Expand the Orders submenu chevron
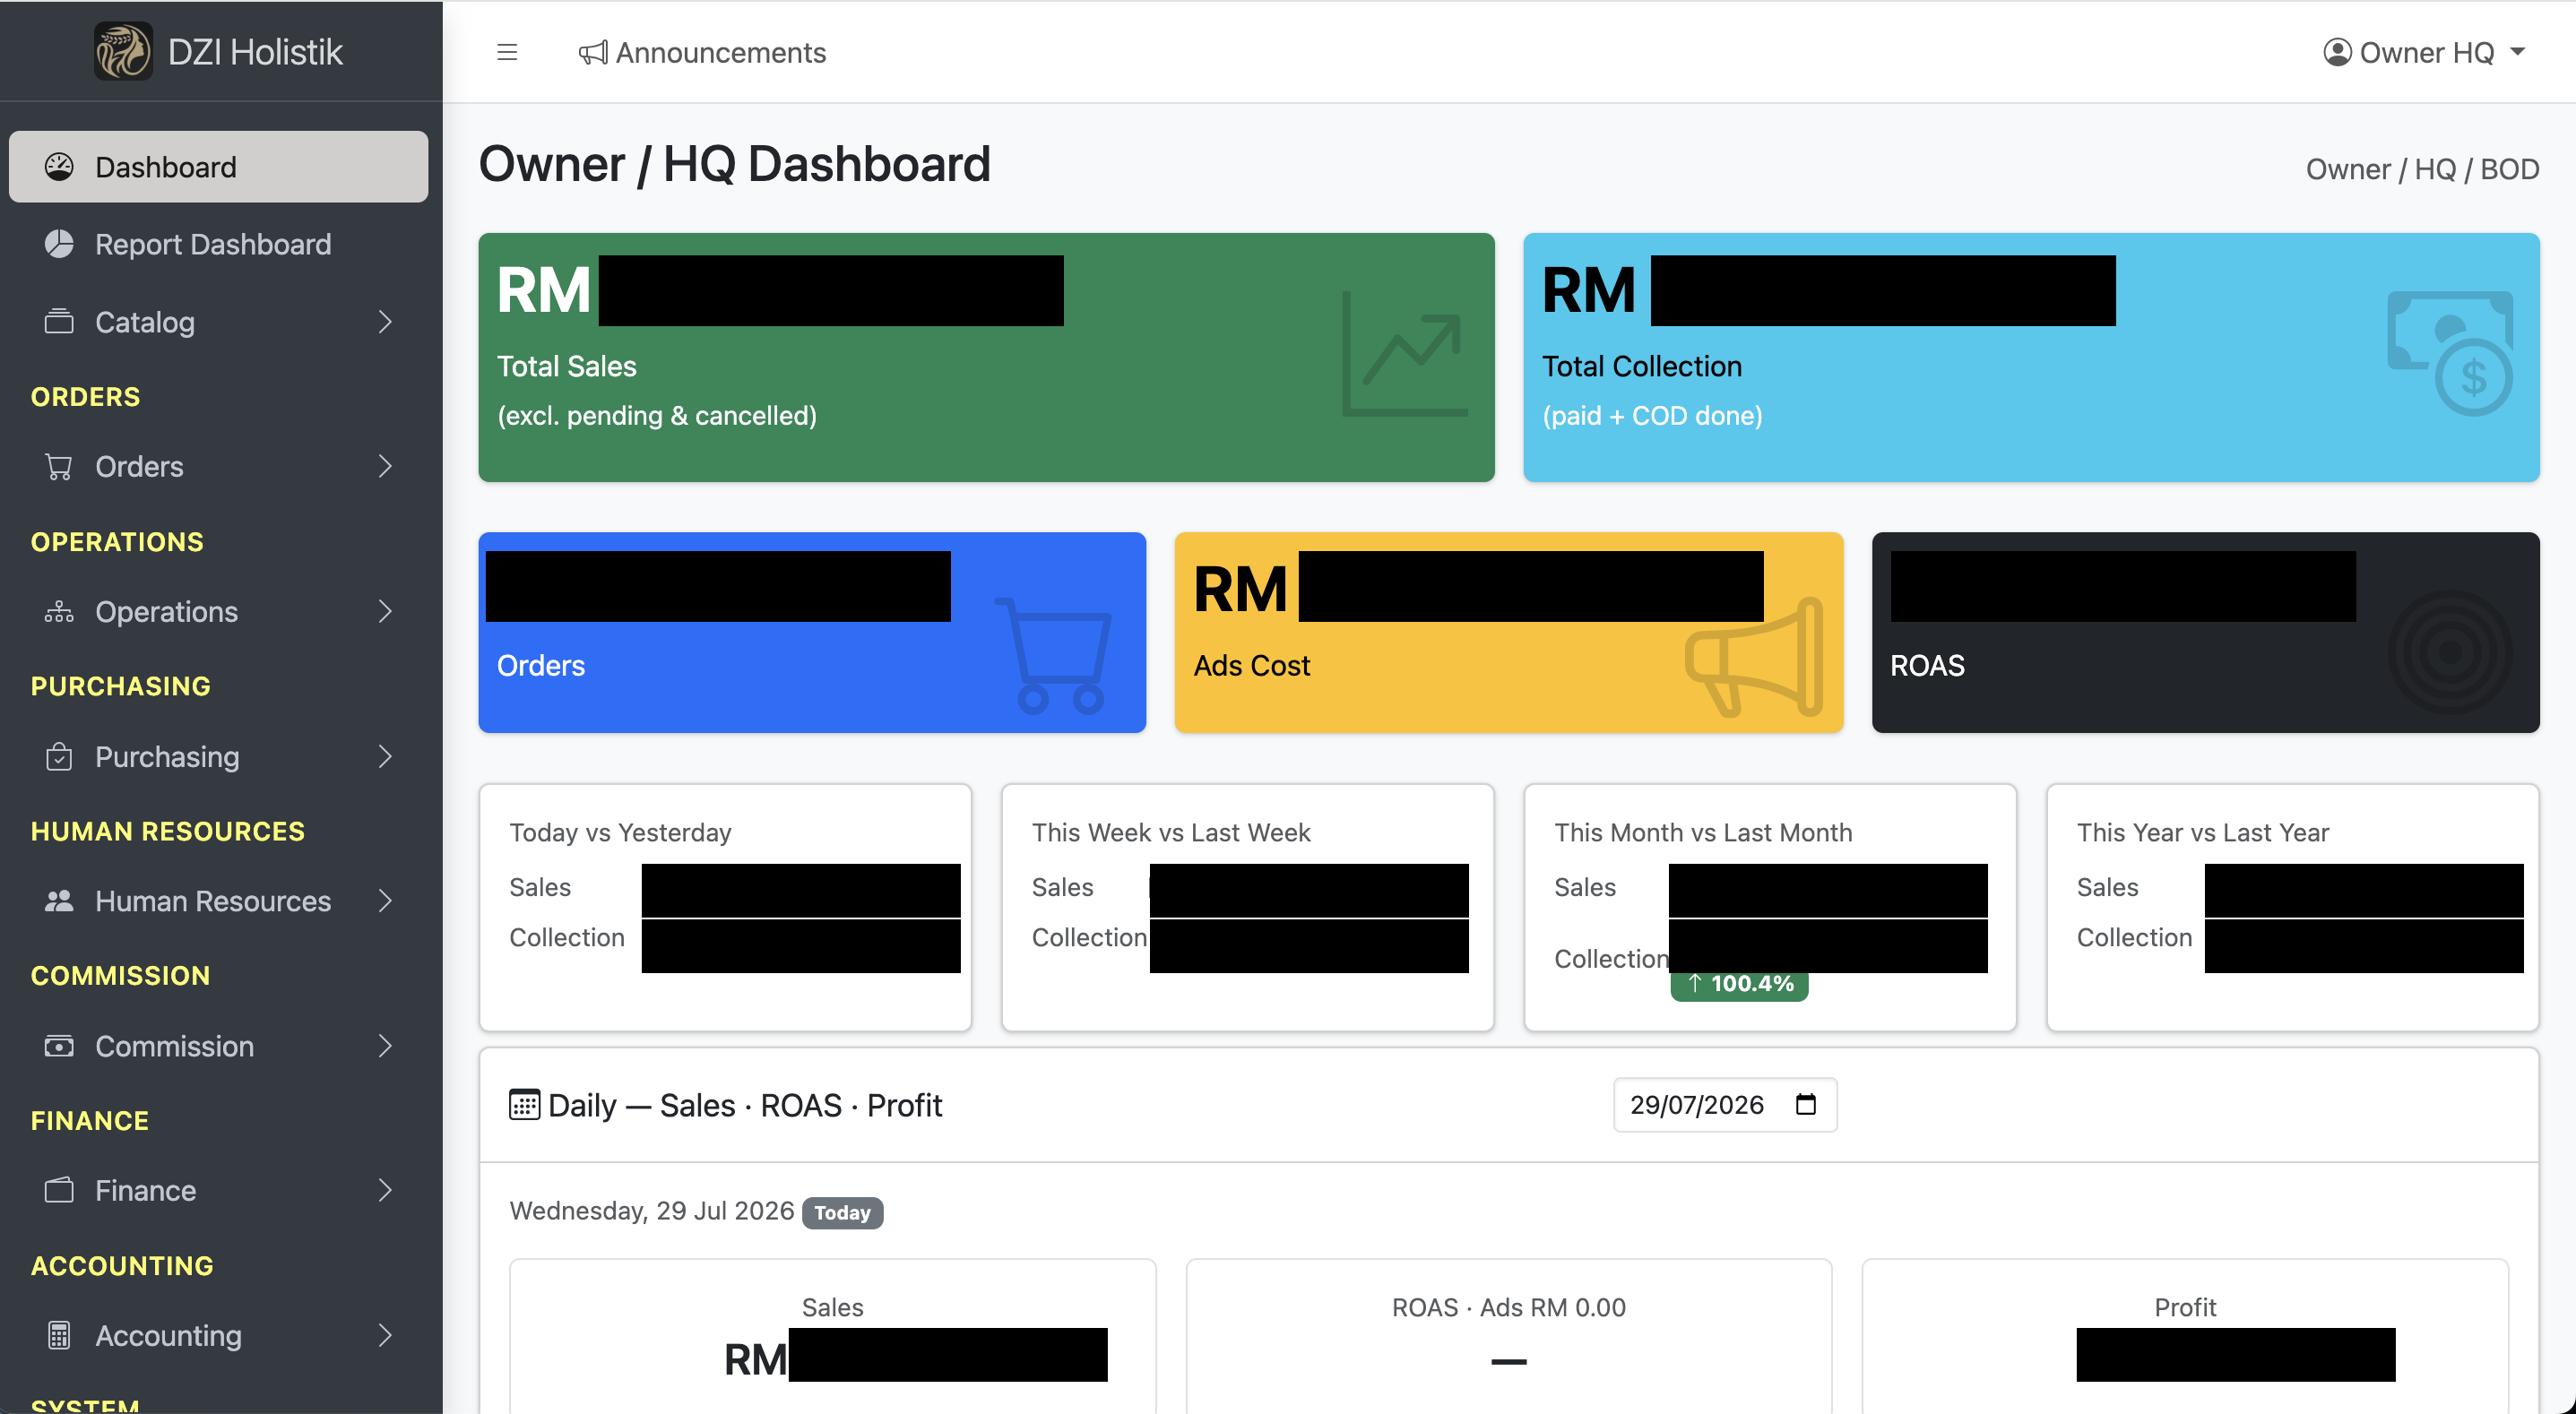This screenshot has width=2576, height=1414. (386, 466)
